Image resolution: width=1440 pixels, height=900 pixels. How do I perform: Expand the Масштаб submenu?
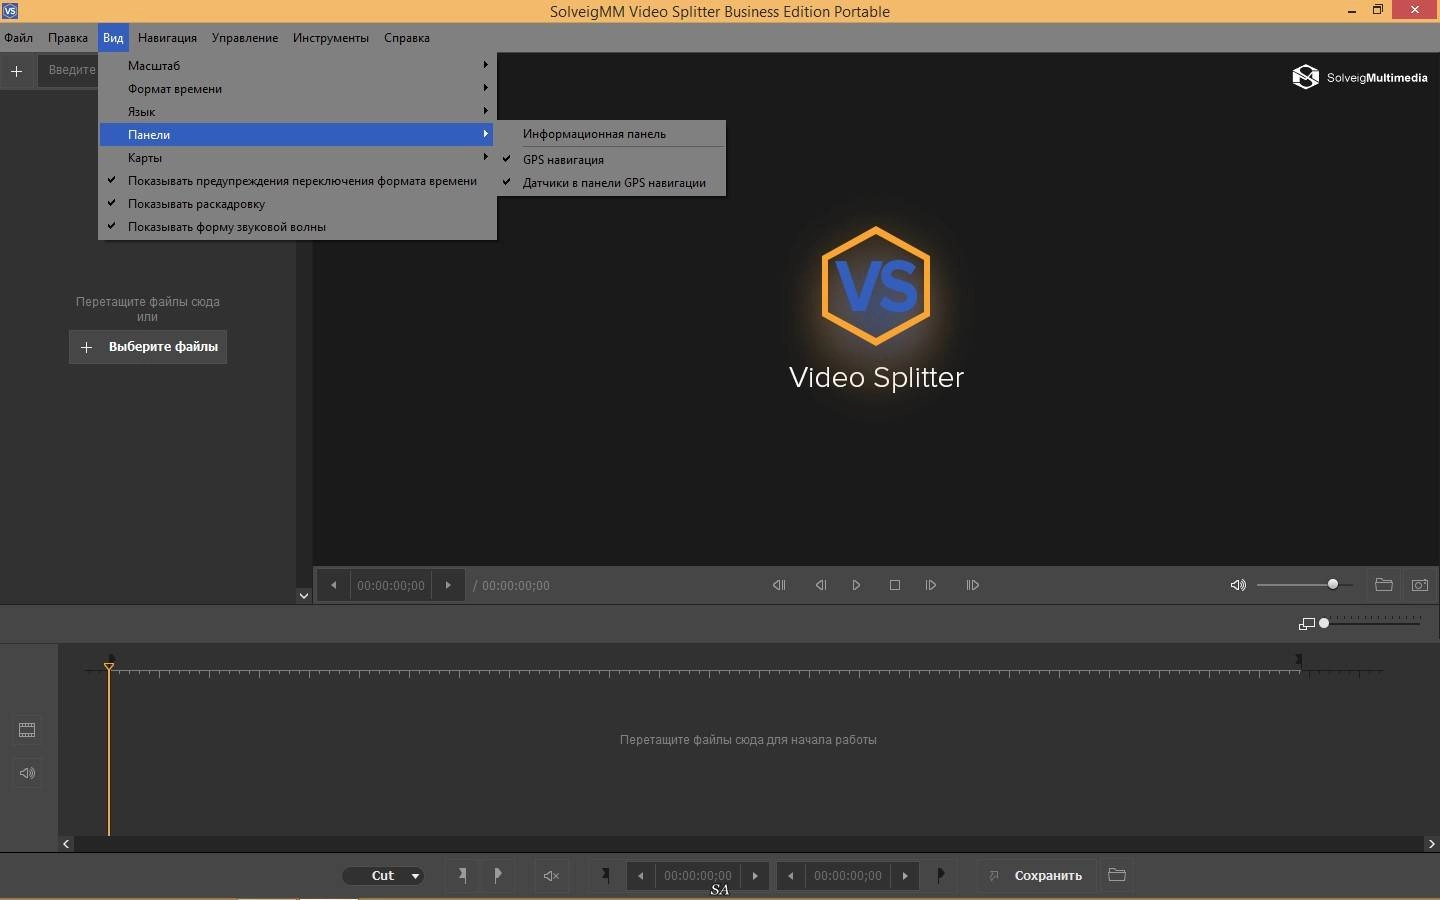coord(297,65)
